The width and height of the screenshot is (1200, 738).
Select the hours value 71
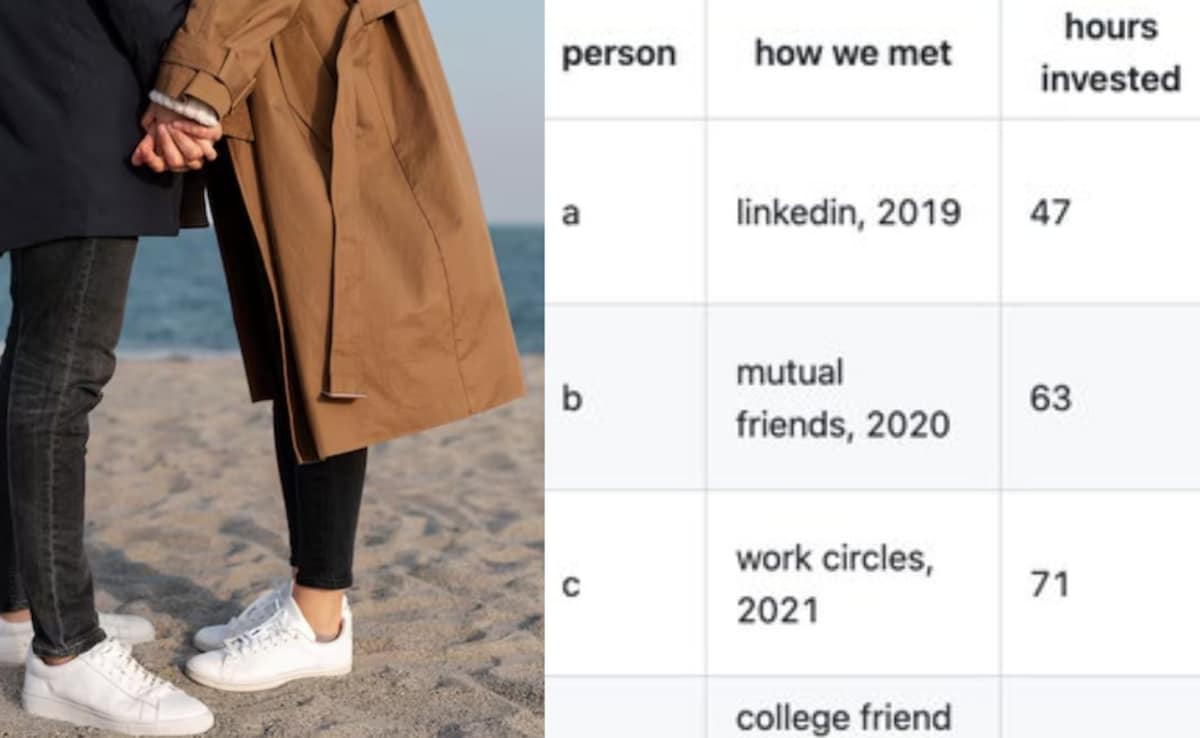[x=1050, y=584]
